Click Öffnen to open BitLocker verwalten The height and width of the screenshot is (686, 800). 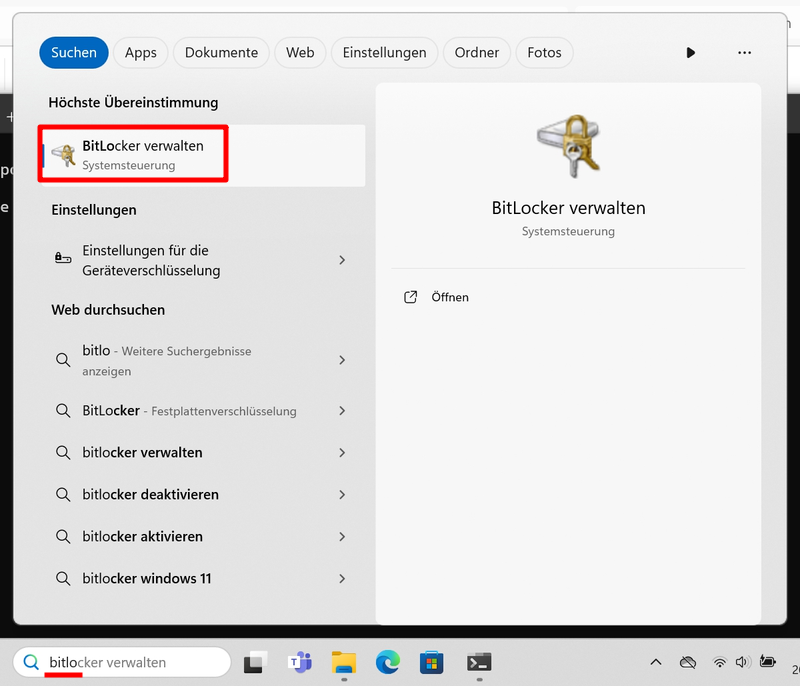click(x=449, y=297)
